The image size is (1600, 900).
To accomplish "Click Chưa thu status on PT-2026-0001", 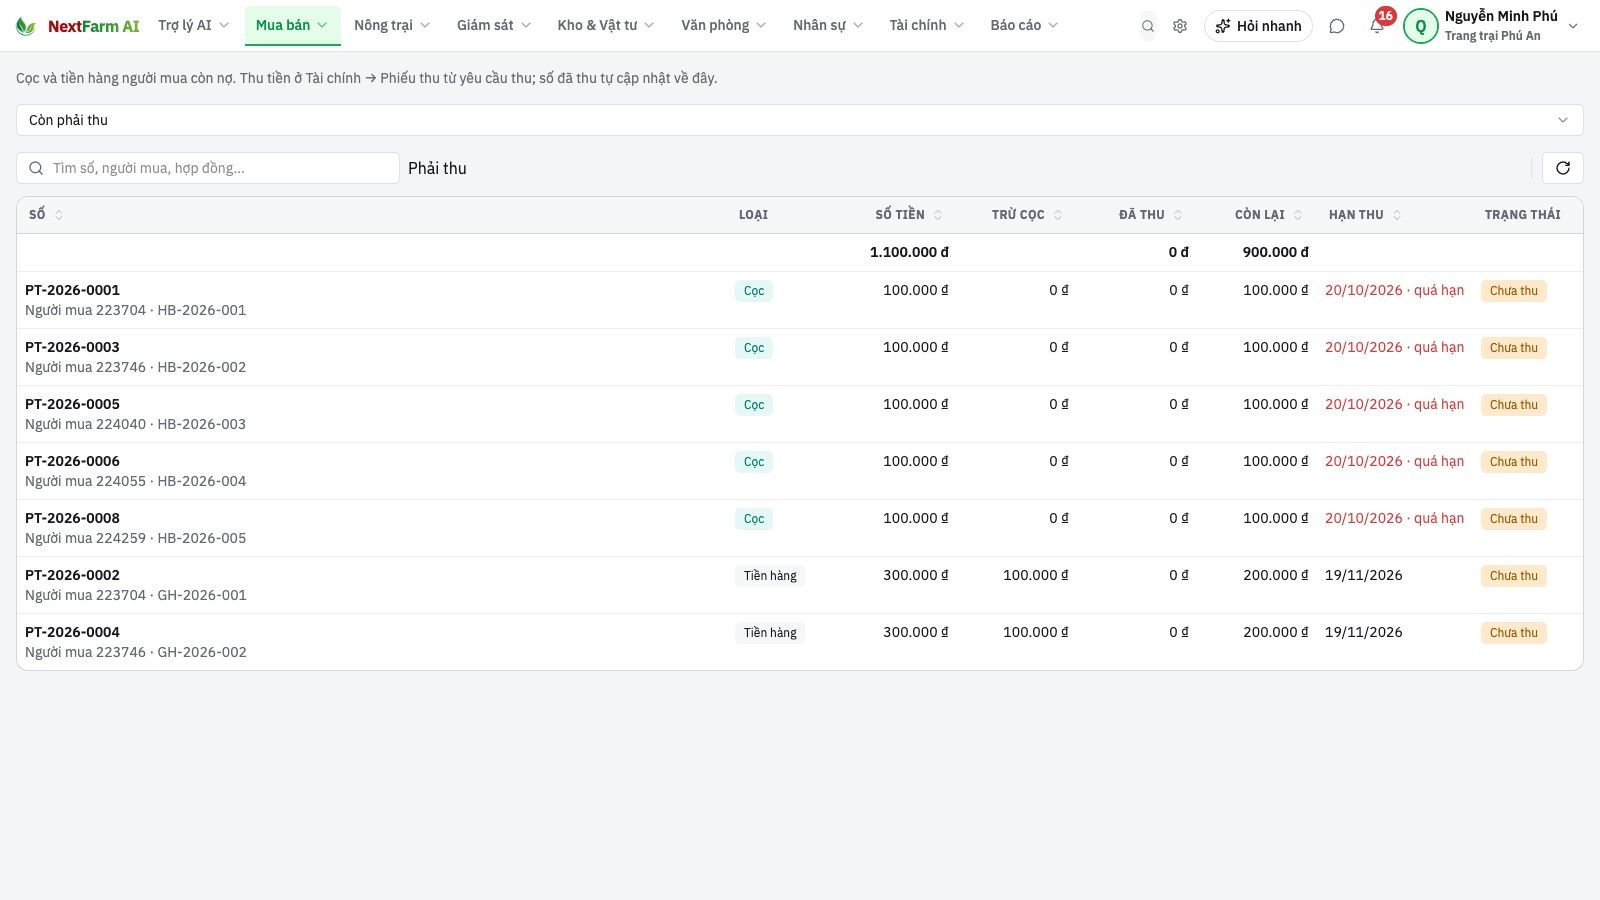I will [x=1513, y=291].
